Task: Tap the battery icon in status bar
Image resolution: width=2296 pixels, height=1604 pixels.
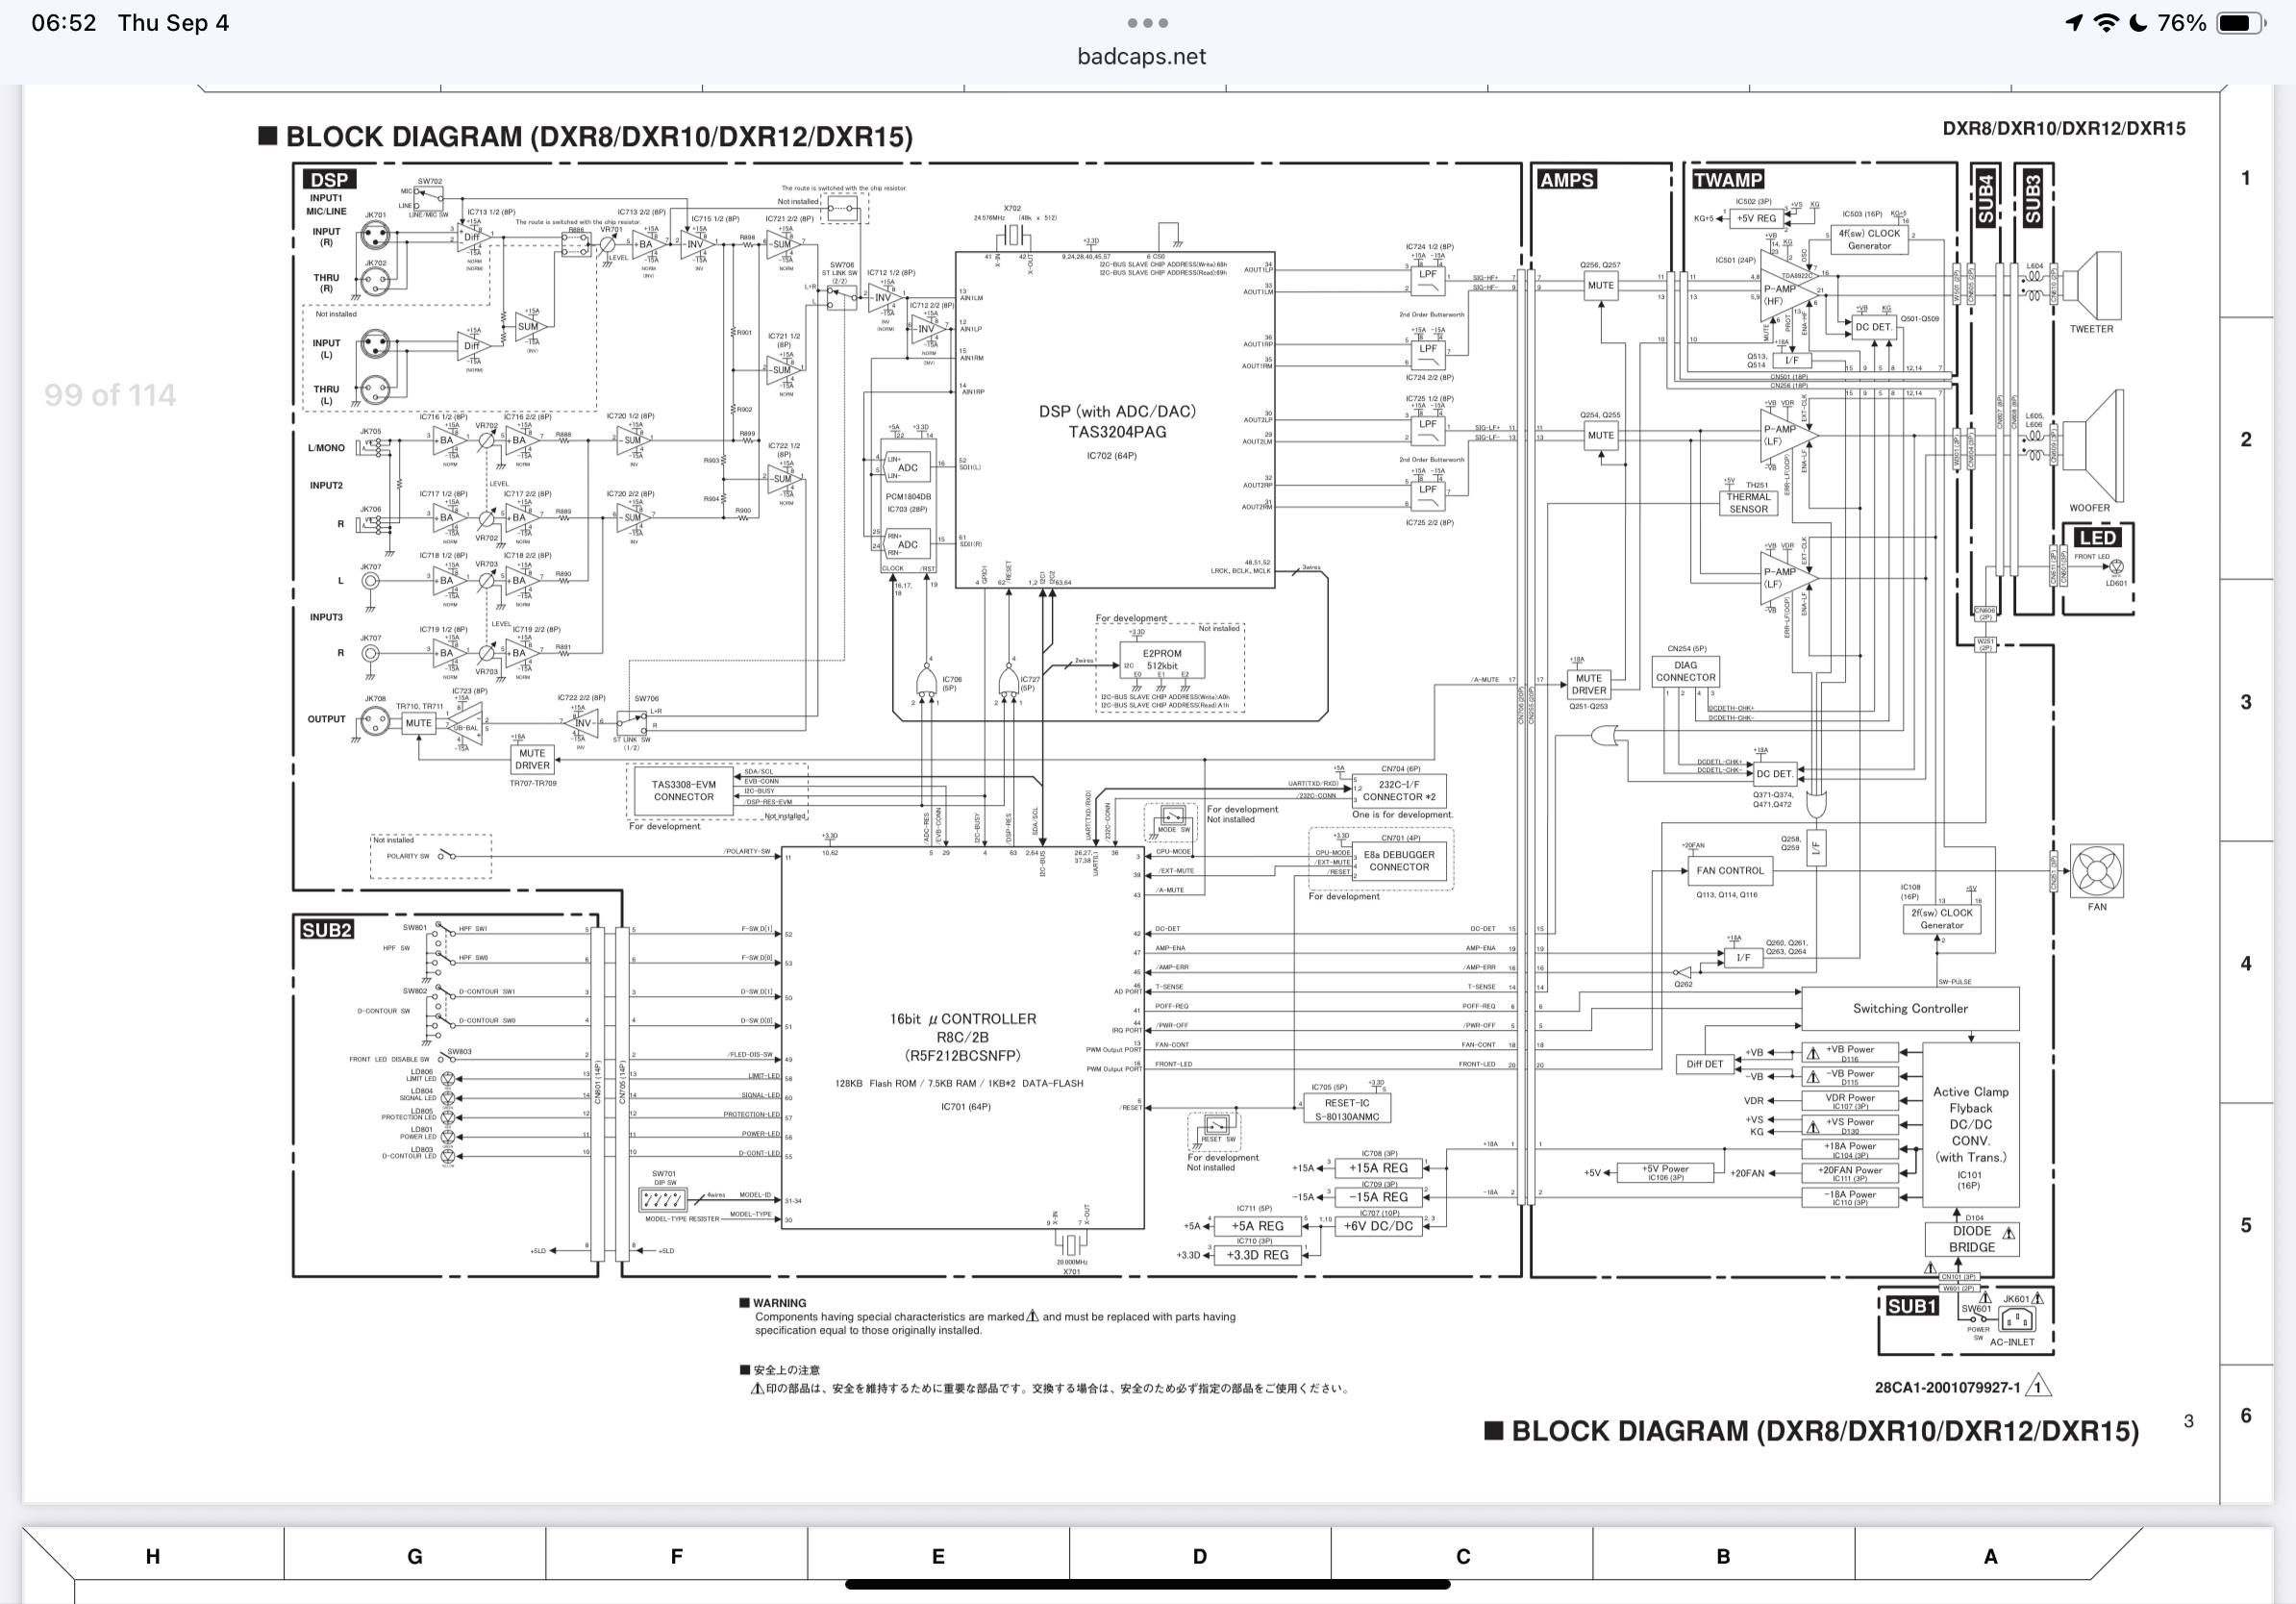Action: pyautogui.click(x=2241, y=23)
